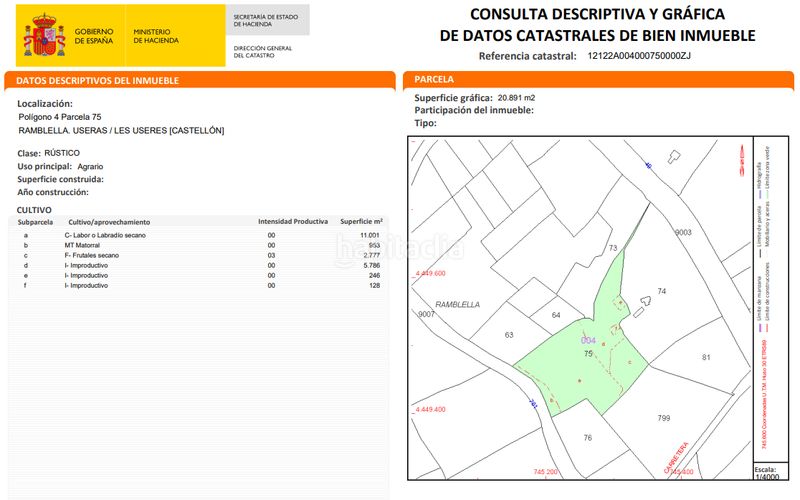Click parcel 64 label on the map
Image resolution: width=800 pixels, height=500 pixels.
(556, 315)
